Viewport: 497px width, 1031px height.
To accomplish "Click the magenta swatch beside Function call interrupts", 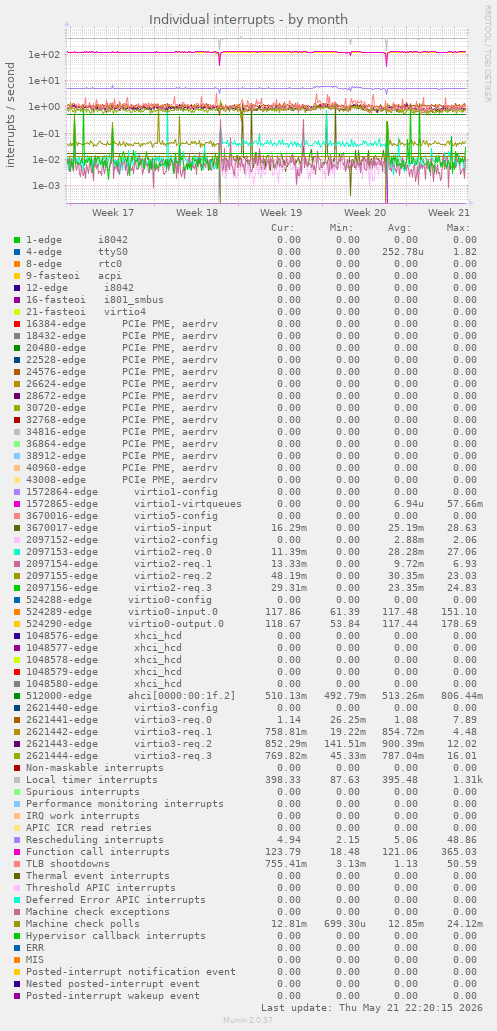I will pos(17,852).
